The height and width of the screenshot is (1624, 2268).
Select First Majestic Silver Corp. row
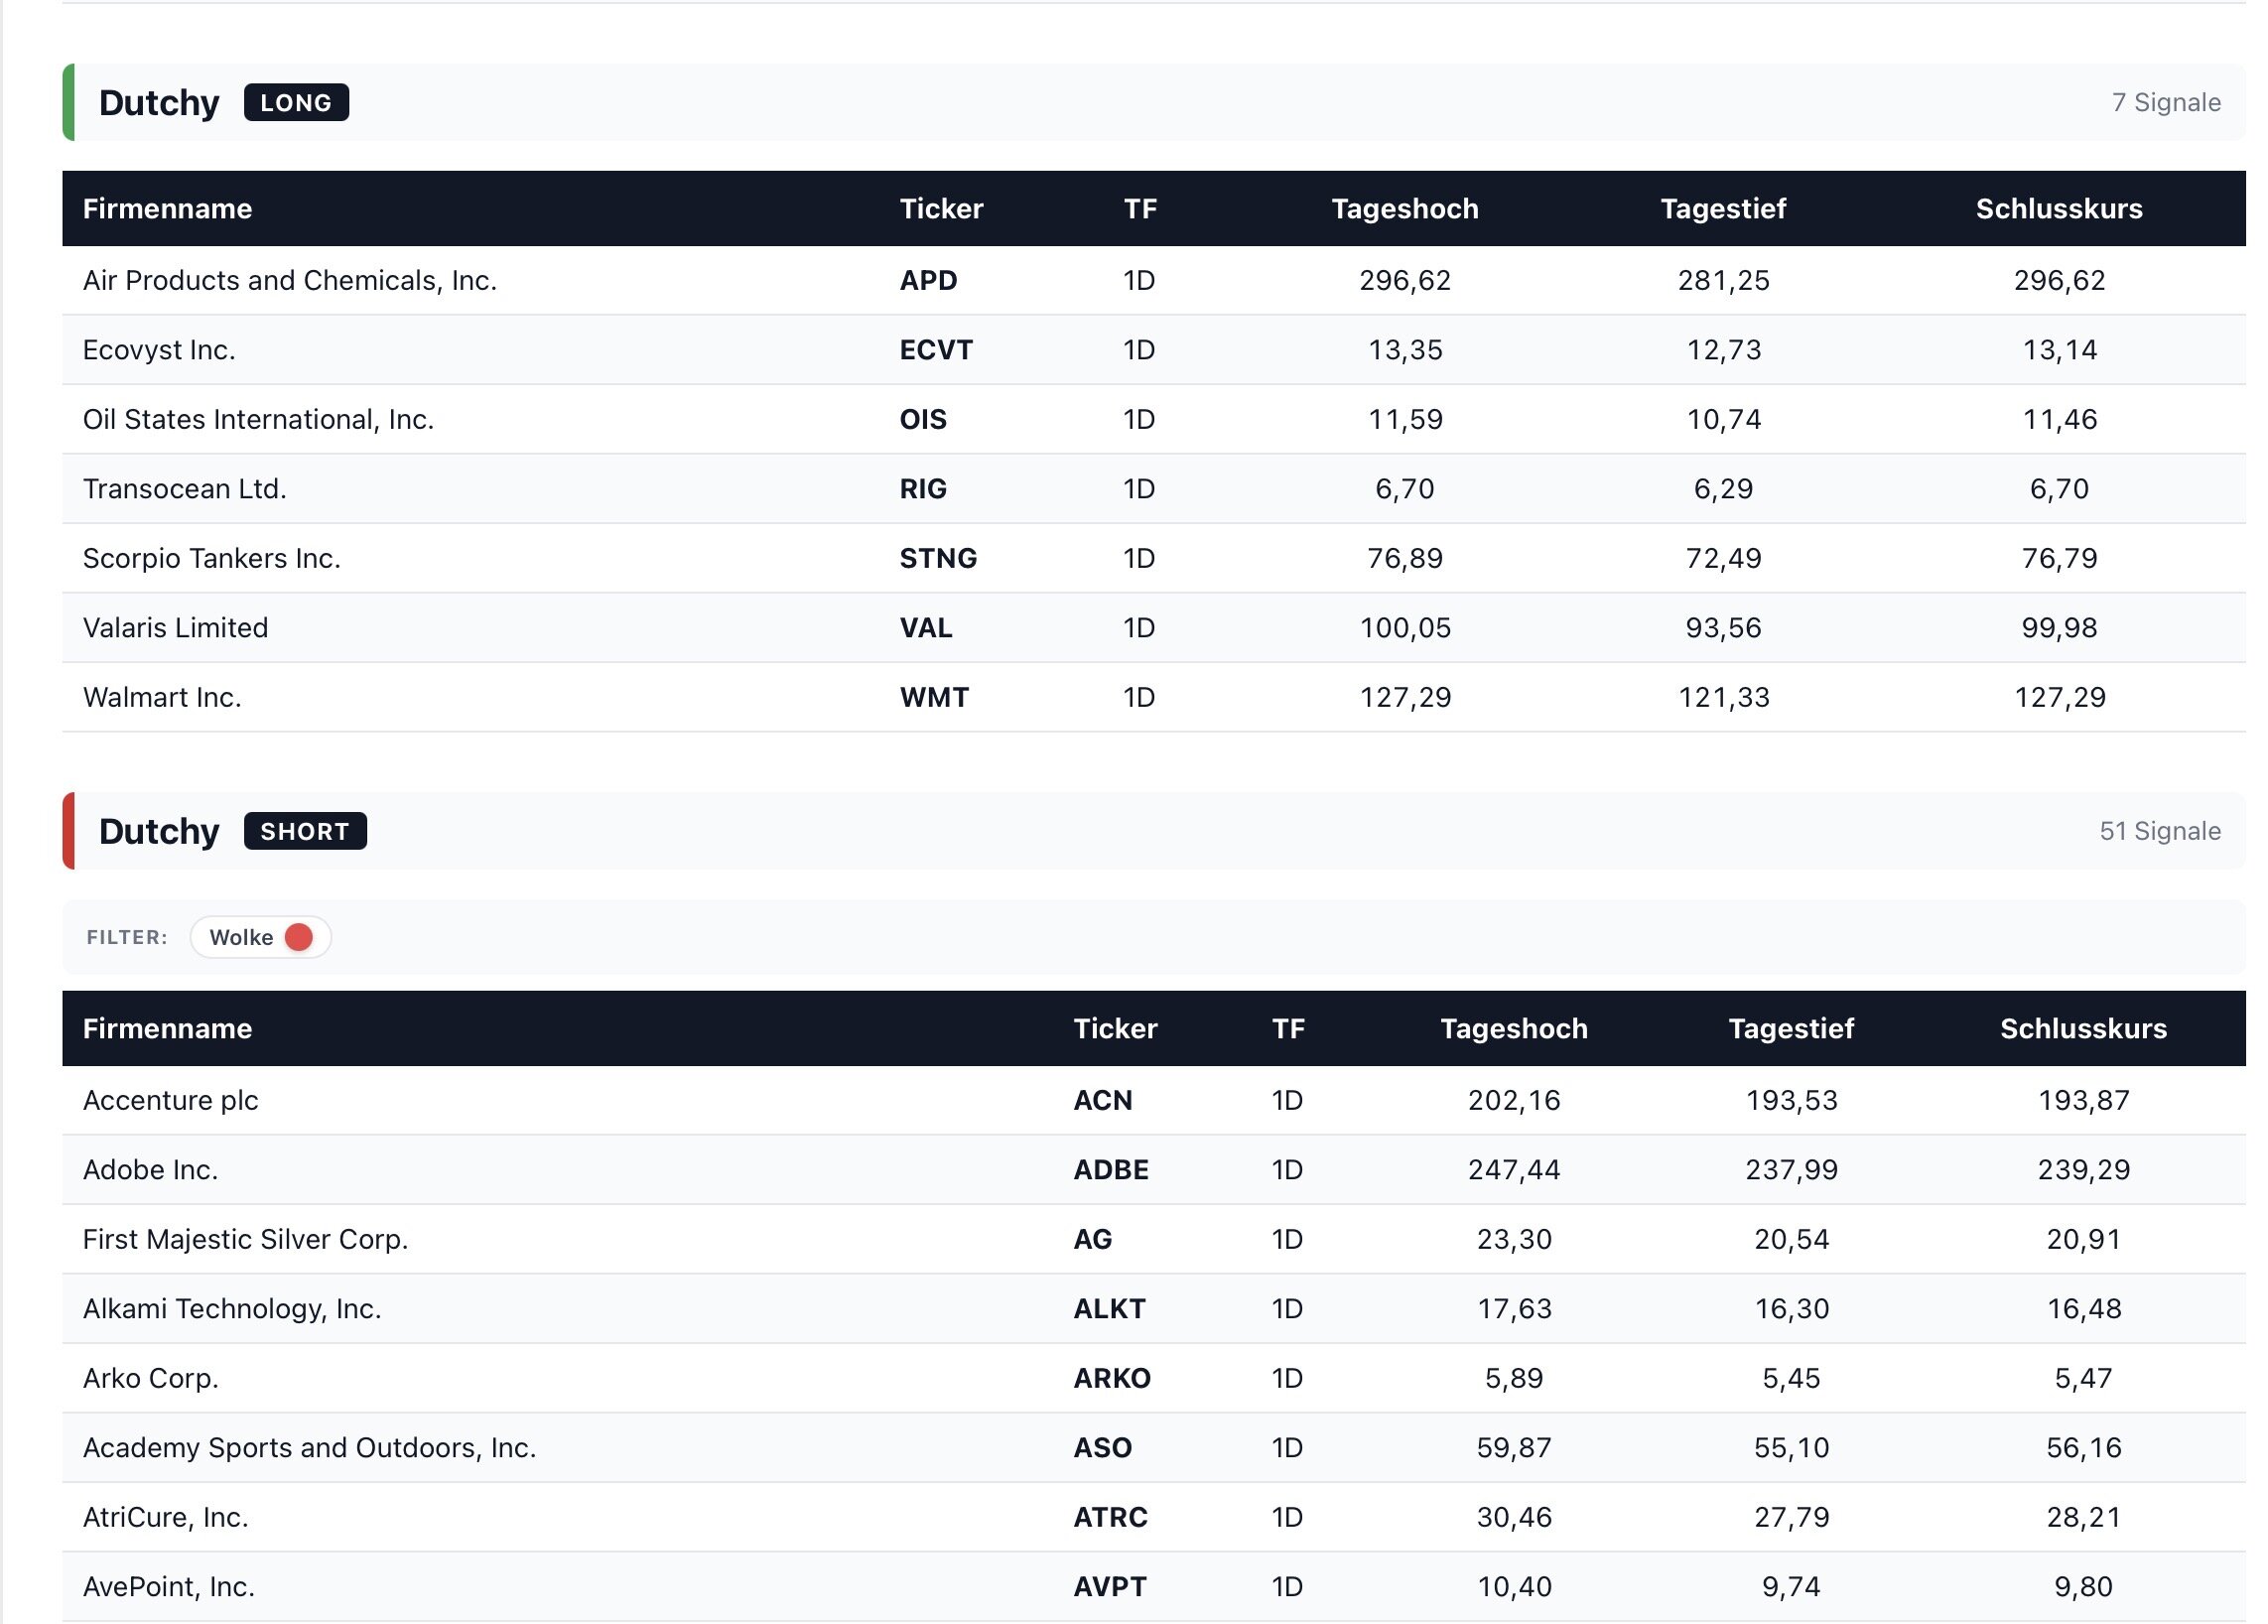(x=245, y=1240)
